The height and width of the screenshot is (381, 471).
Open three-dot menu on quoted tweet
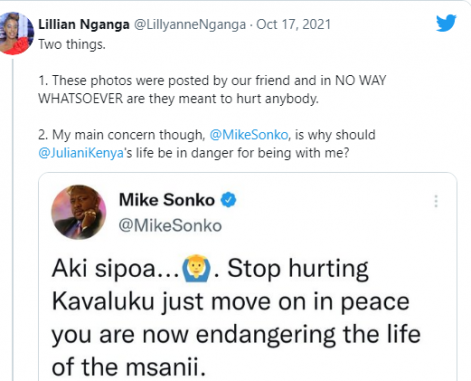pyautogui.click(x=436, y=201)
